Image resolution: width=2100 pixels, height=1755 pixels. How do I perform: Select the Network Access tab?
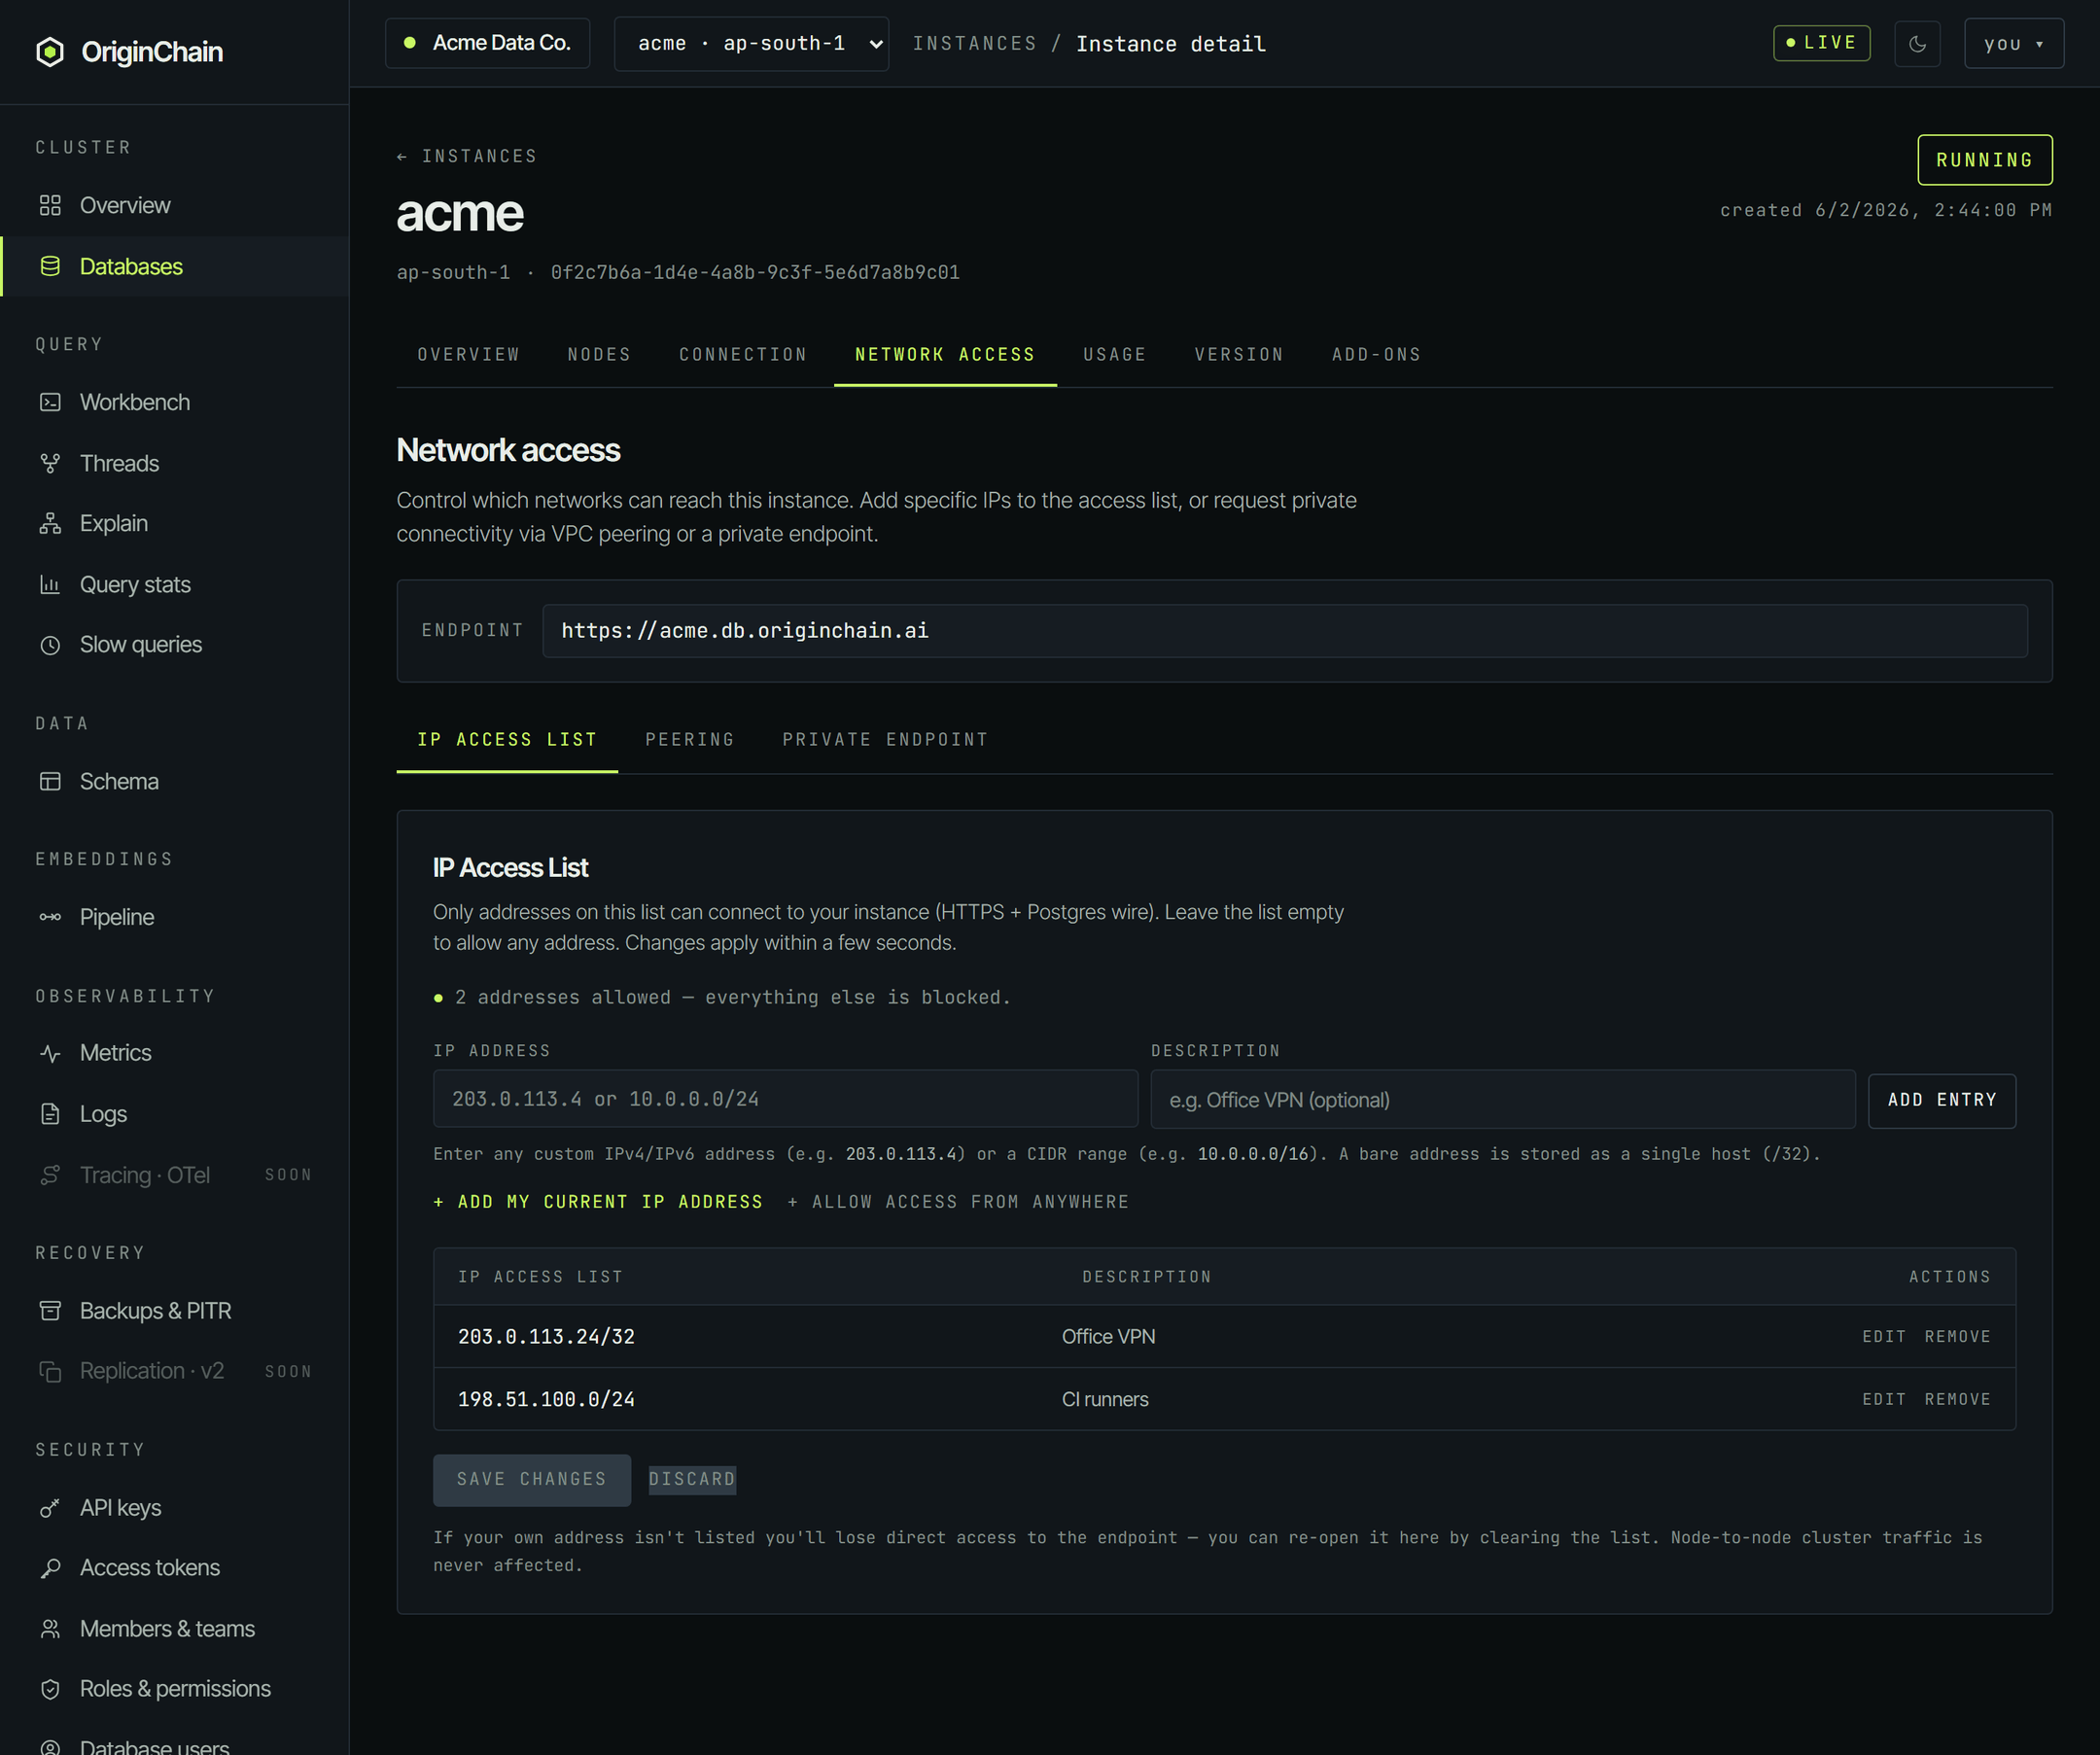point(945,355)
